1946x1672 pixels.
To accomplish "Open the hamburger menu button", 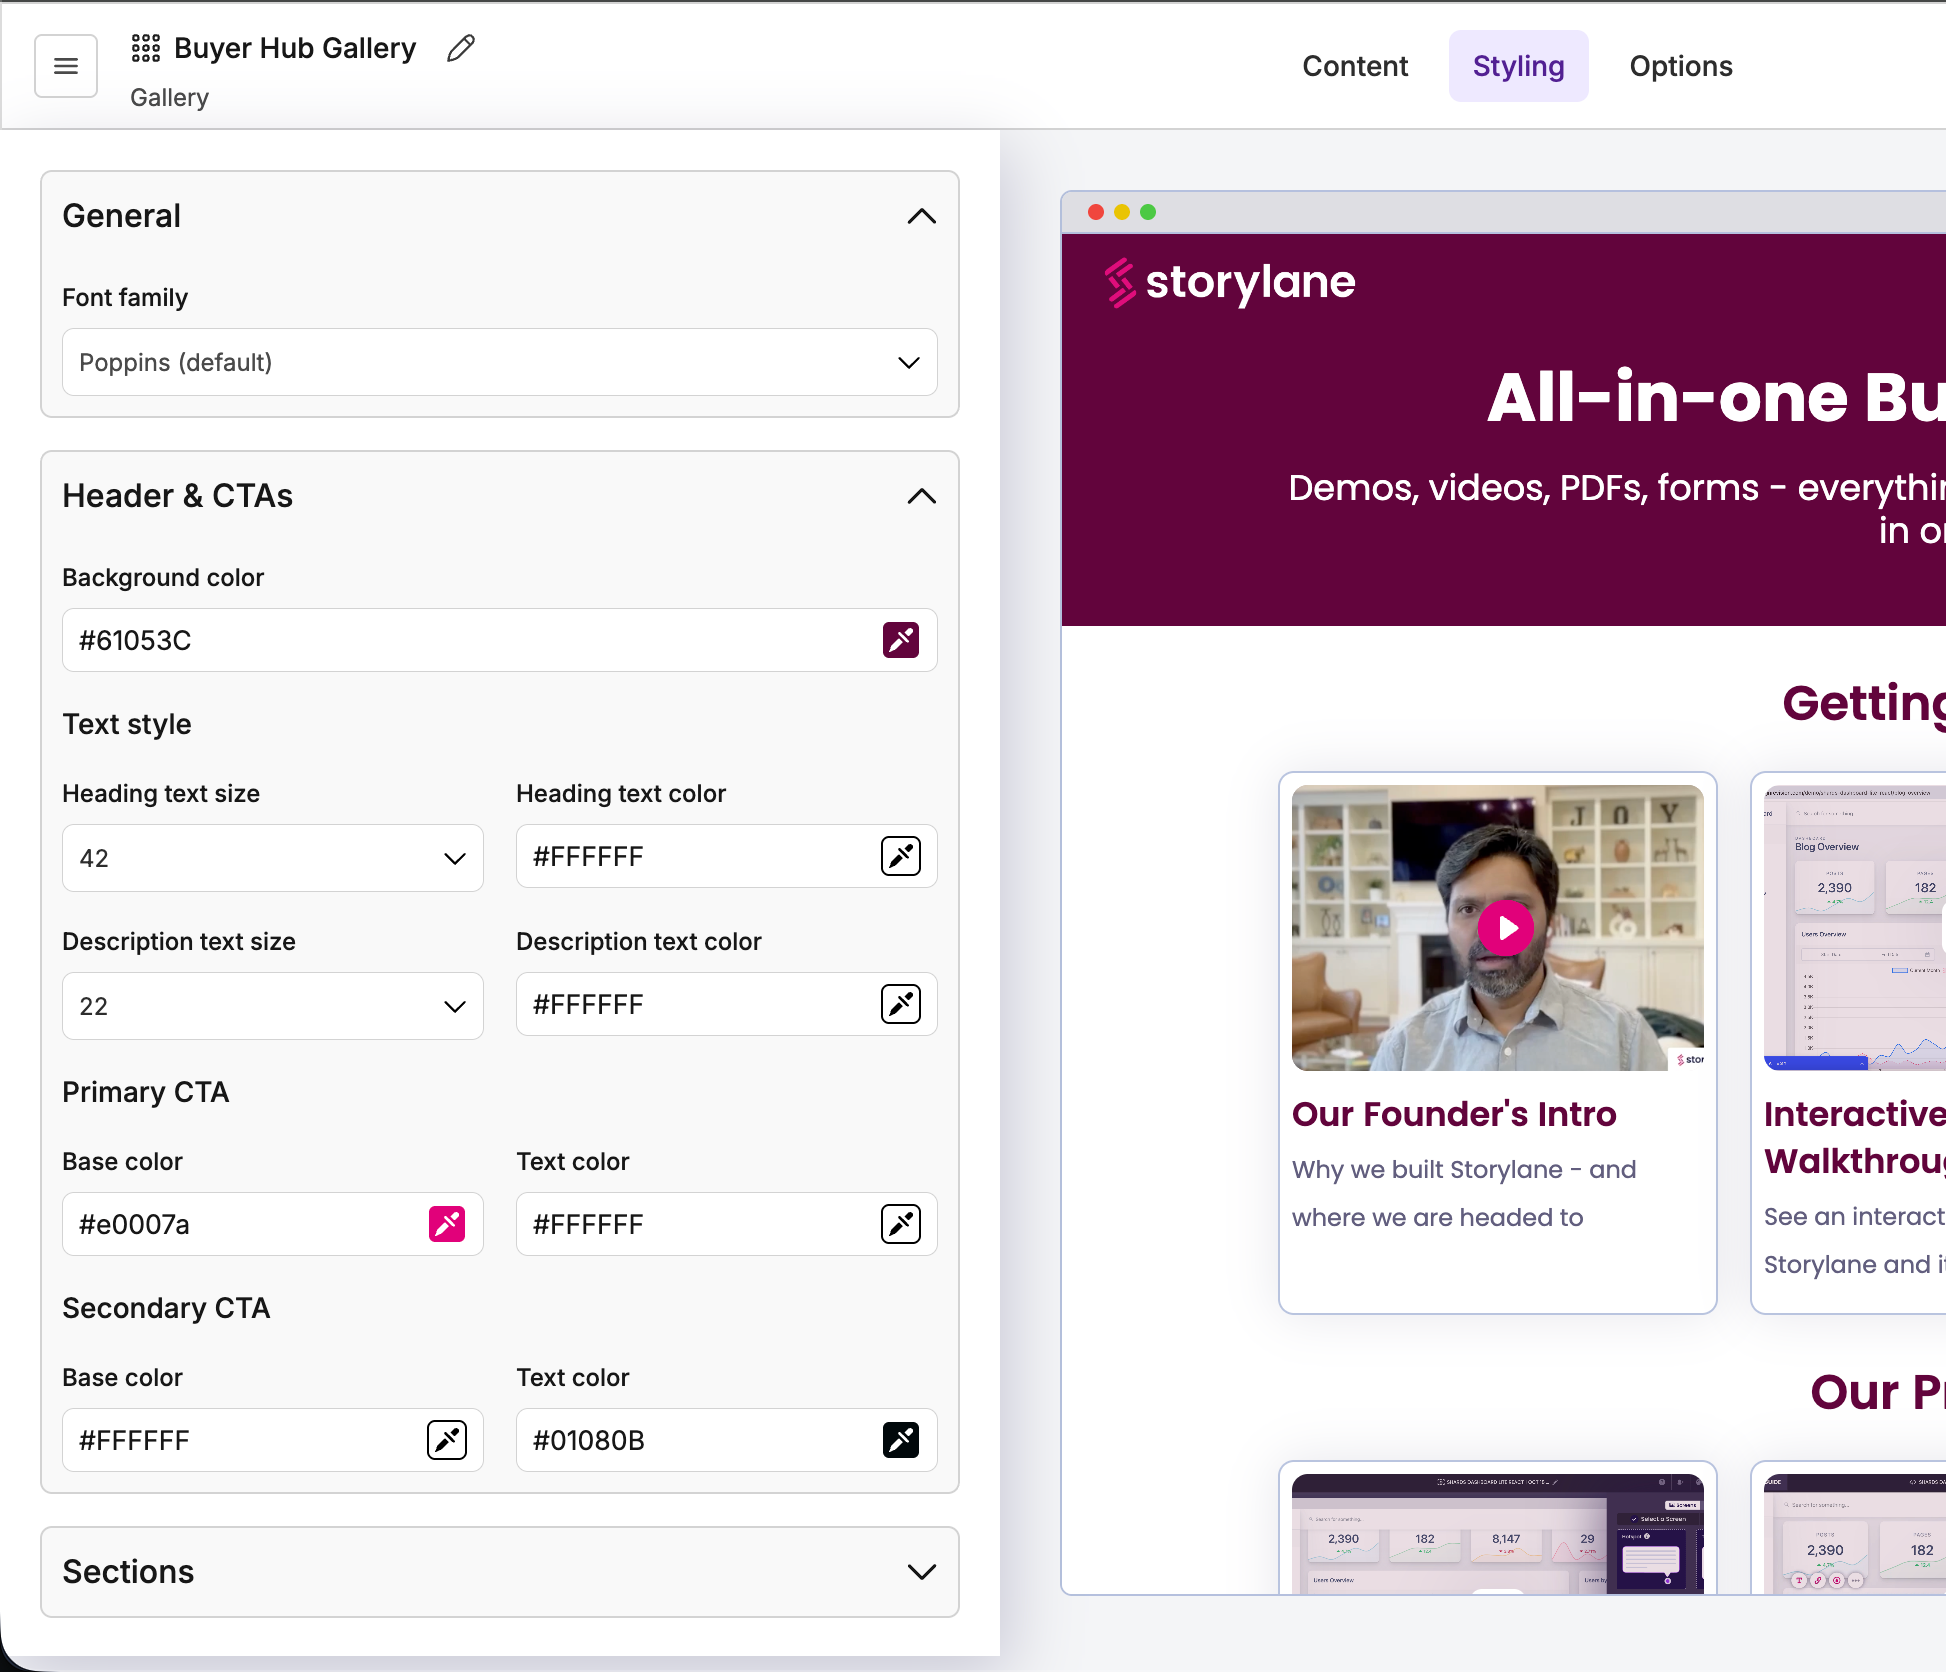I will point(66,66).
